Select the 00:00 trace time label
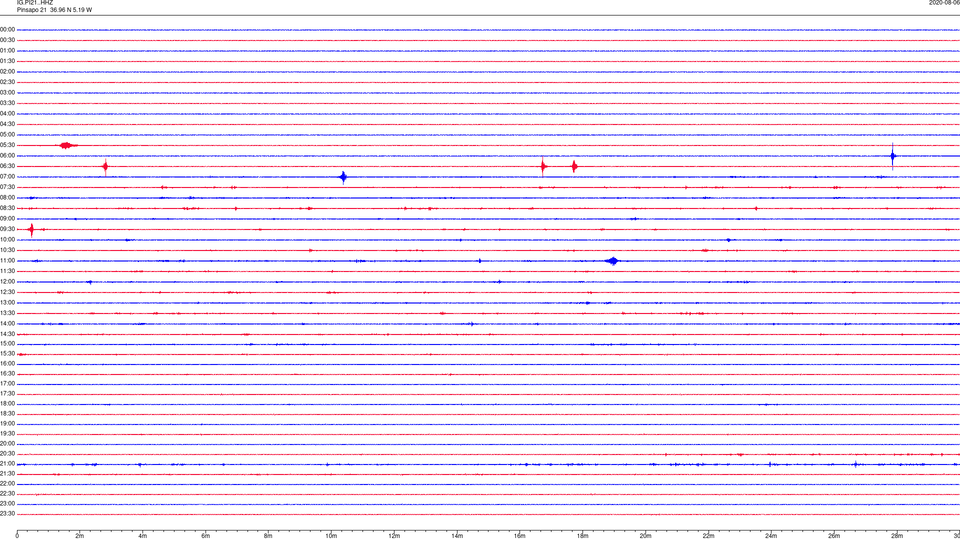Image resolution: width=960 pixels, height=540 pixels. point(7,30)
